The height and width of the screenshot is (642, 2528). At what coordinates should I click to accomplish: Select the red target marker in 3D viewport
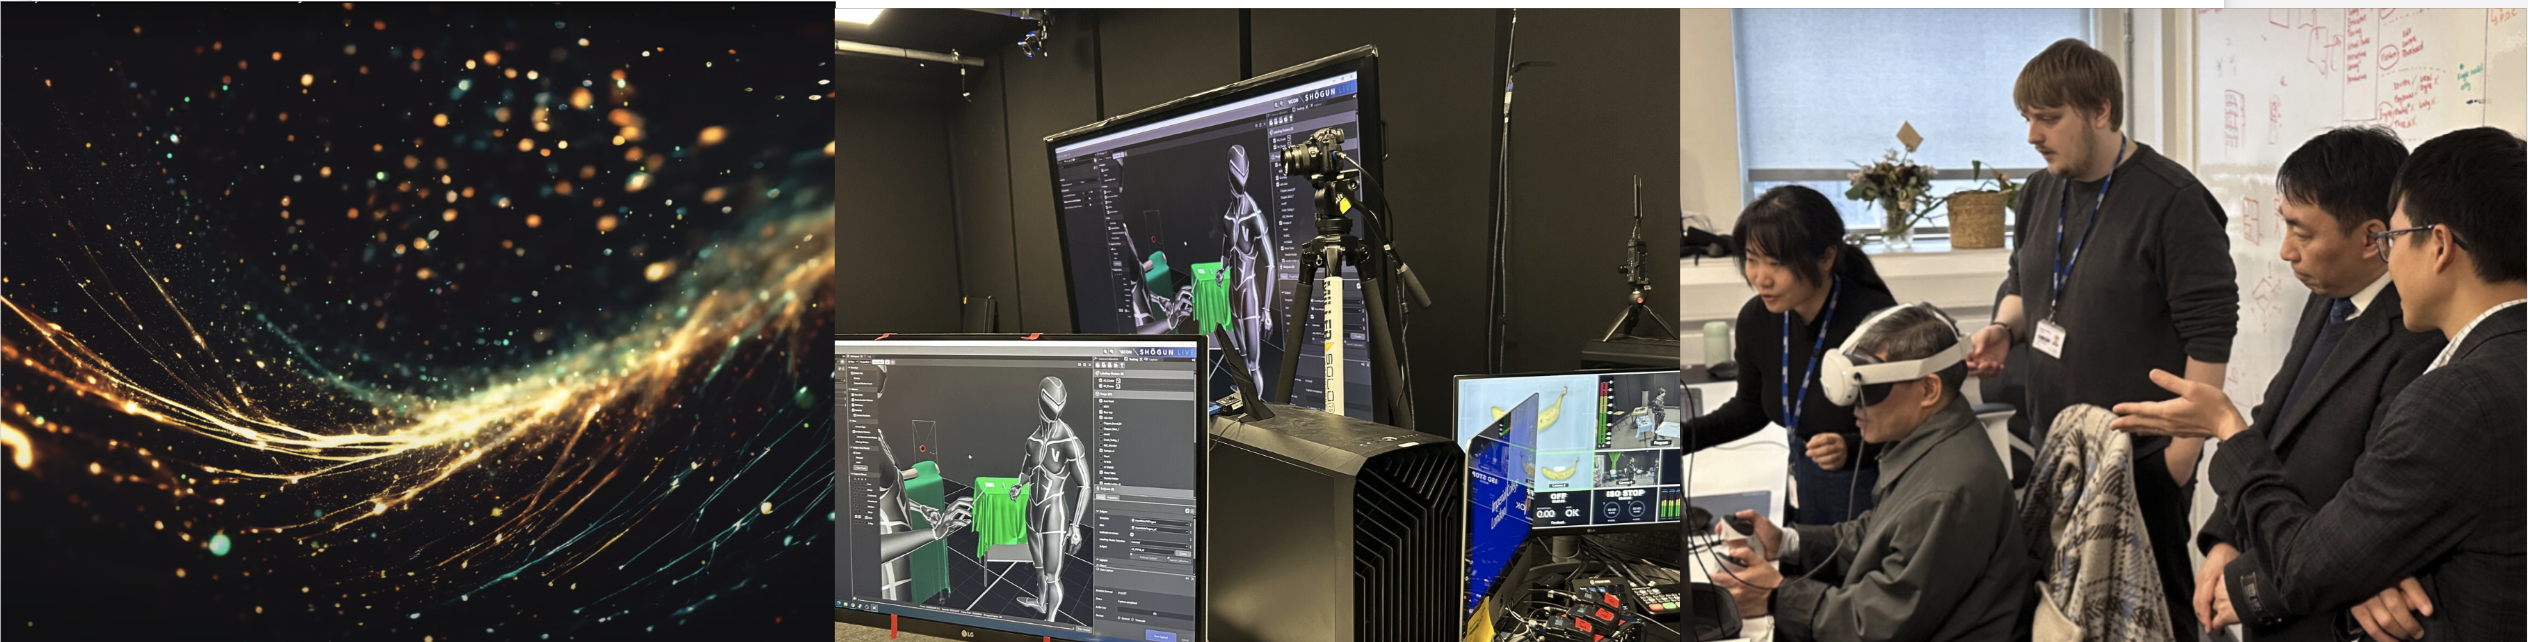point(922,448)
